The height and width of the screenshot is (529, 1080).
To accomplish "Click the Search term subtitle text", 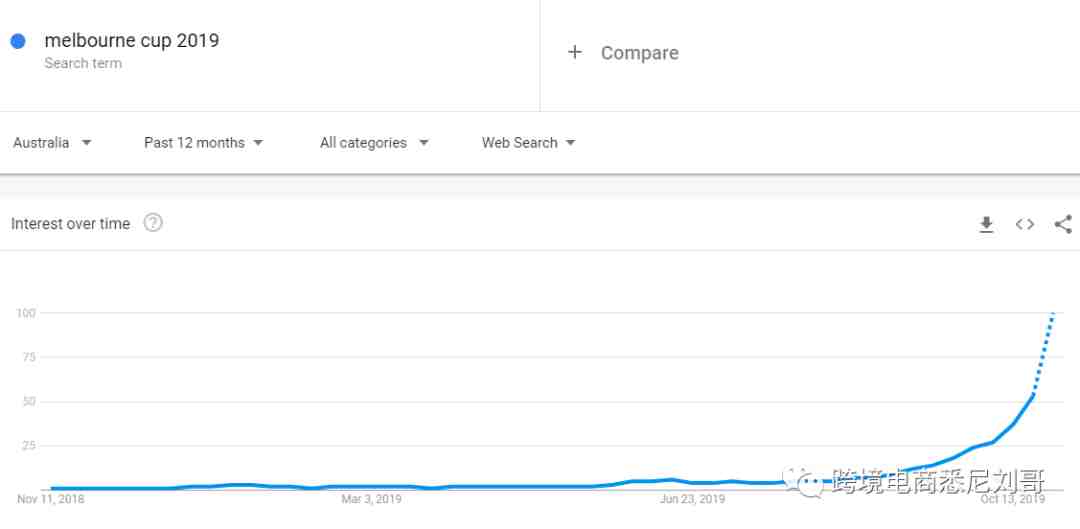I will click(83, 63).
